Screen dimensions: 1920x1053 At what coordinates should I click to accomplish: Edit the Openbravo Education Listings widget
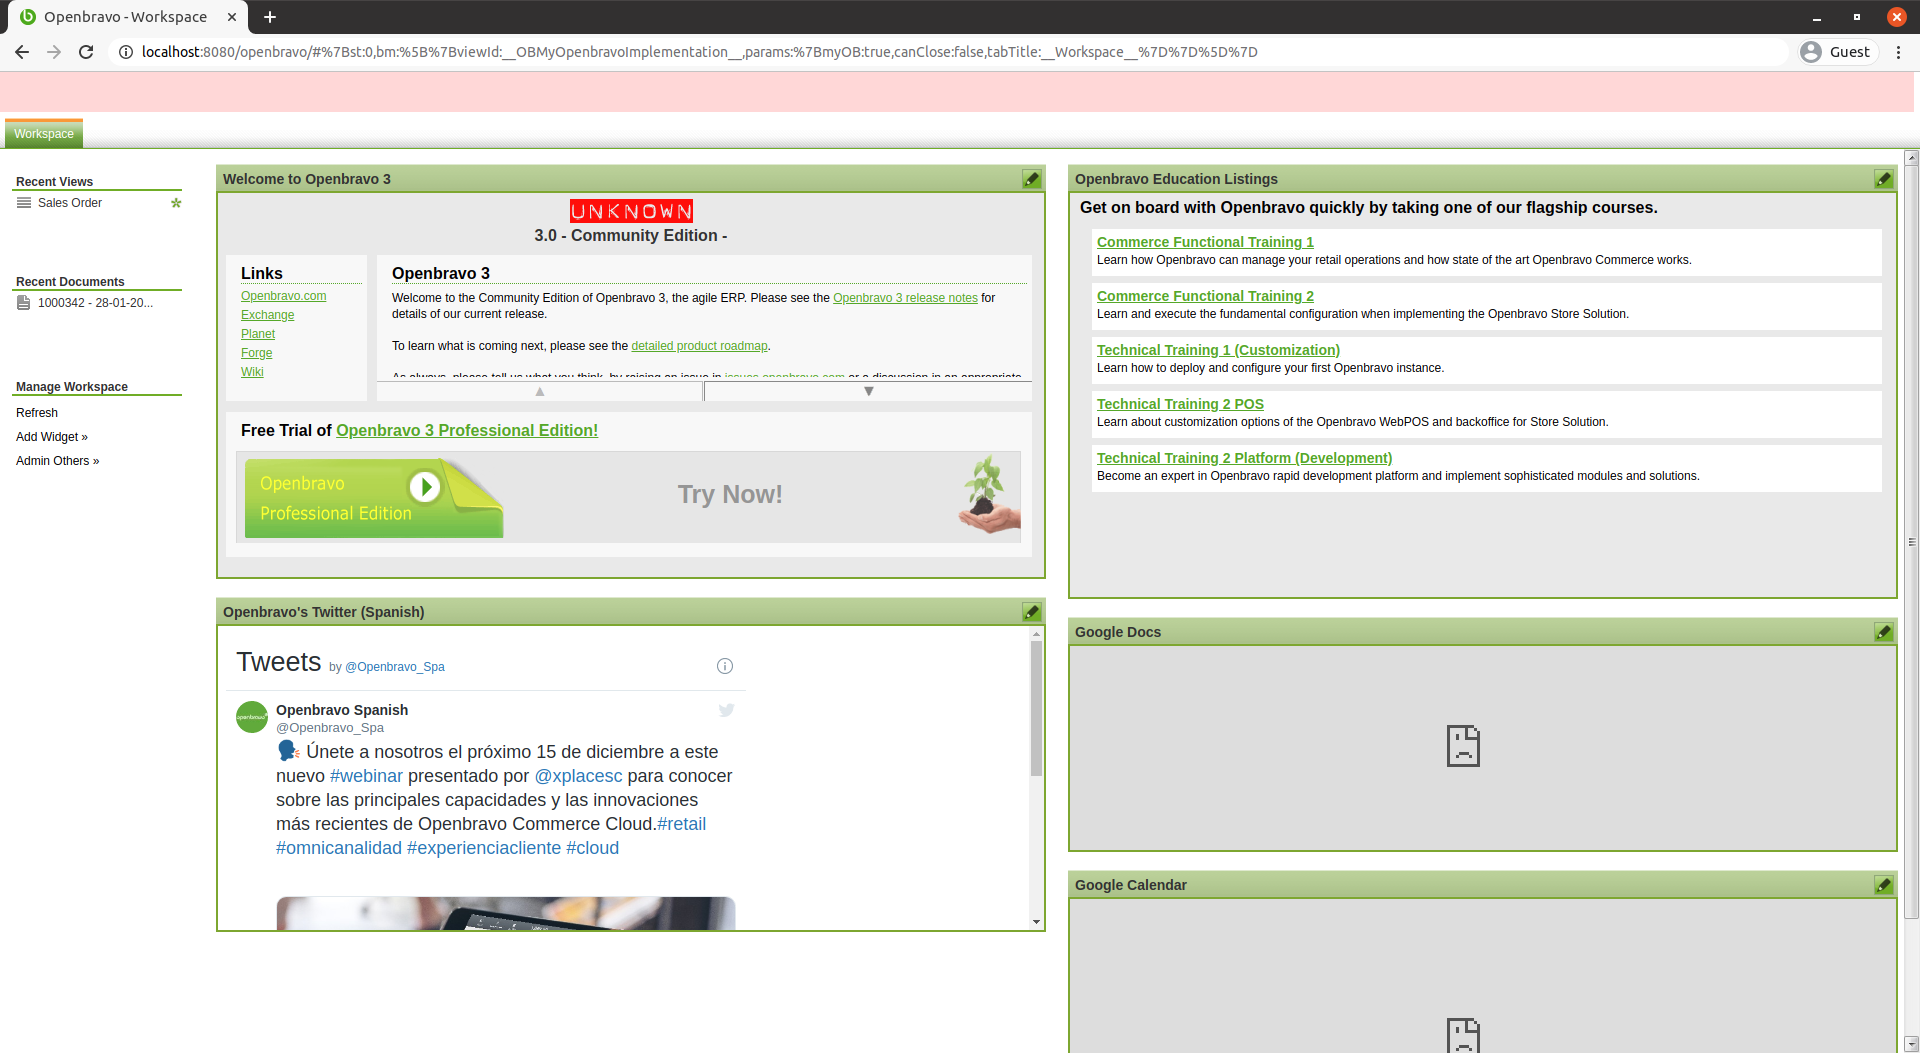(1884, 179)
